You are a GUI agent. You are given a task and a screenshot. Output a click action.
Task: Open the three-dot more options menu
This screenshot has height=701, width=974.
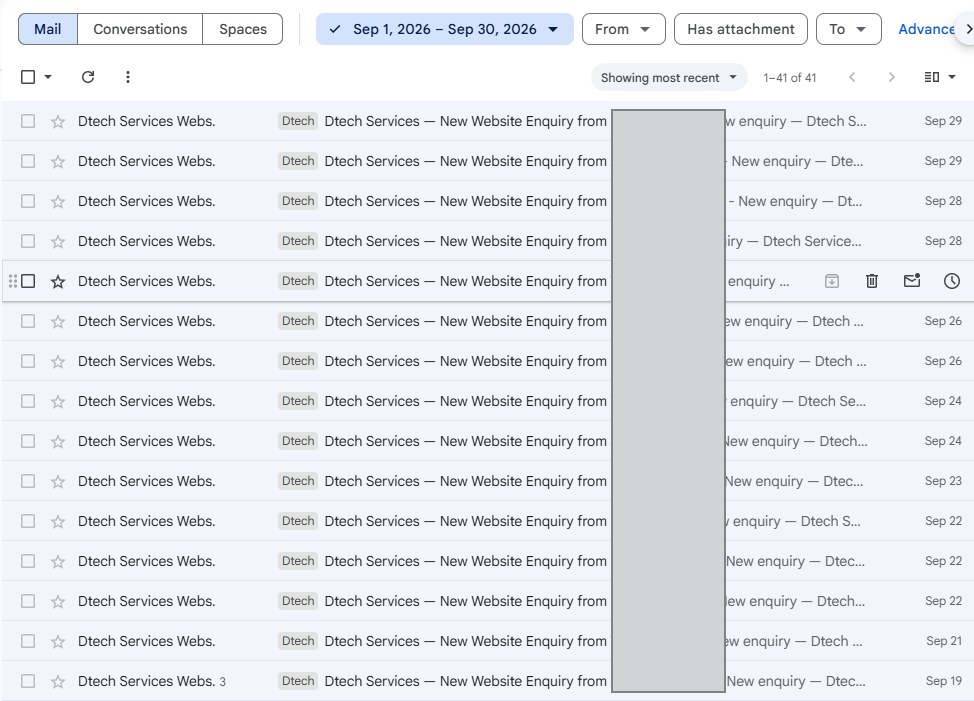(127, 77)
